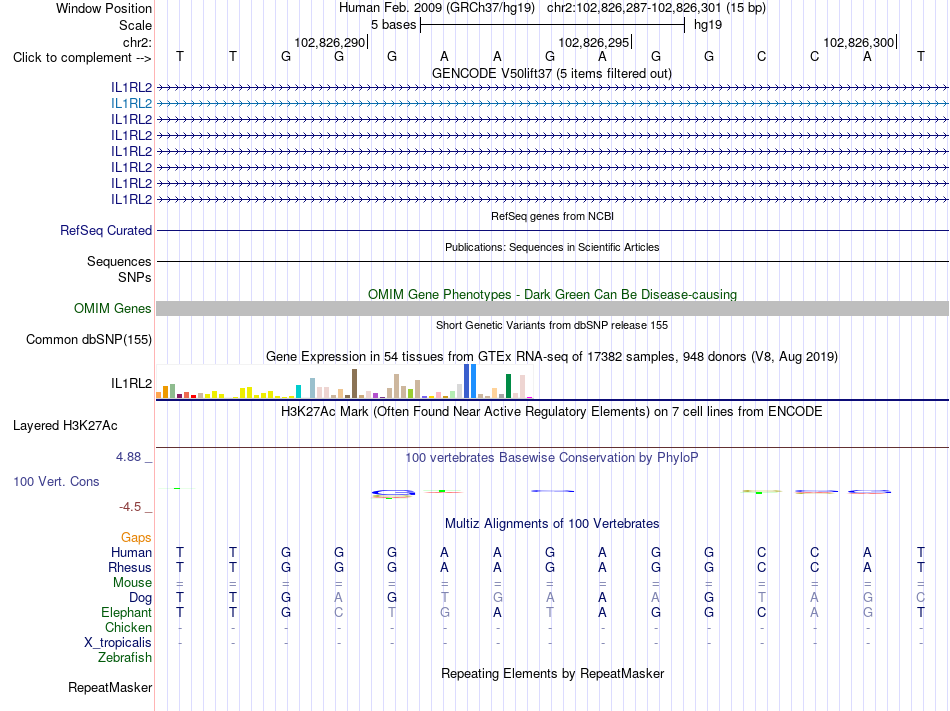Select the Mouse species row label

pos(133,583)
